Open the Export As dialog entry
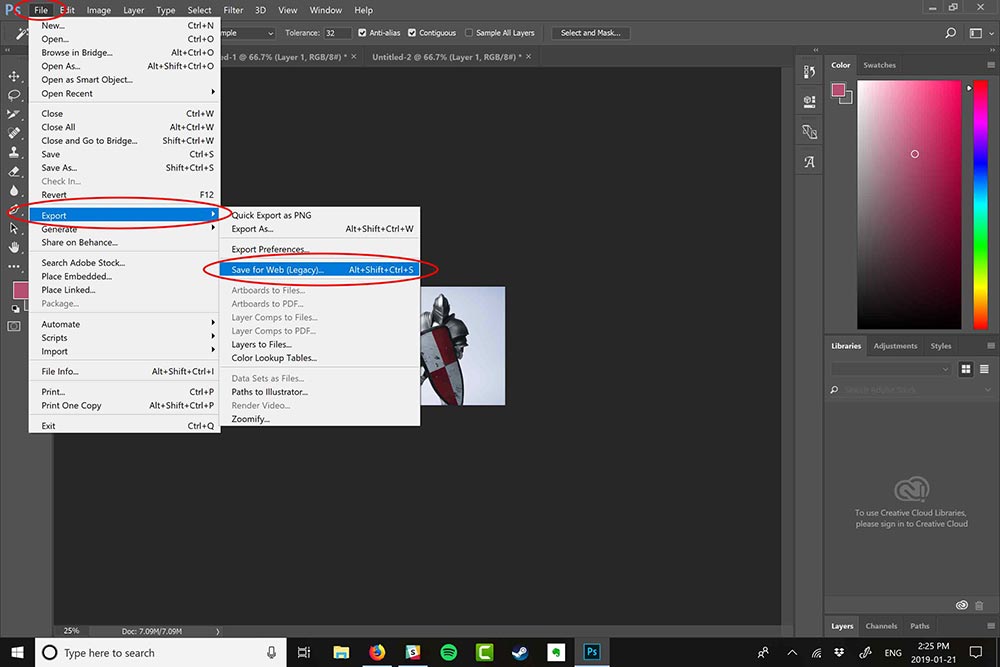The height and width of the screenshot is (667, 1000). click(x=320, y=228)
